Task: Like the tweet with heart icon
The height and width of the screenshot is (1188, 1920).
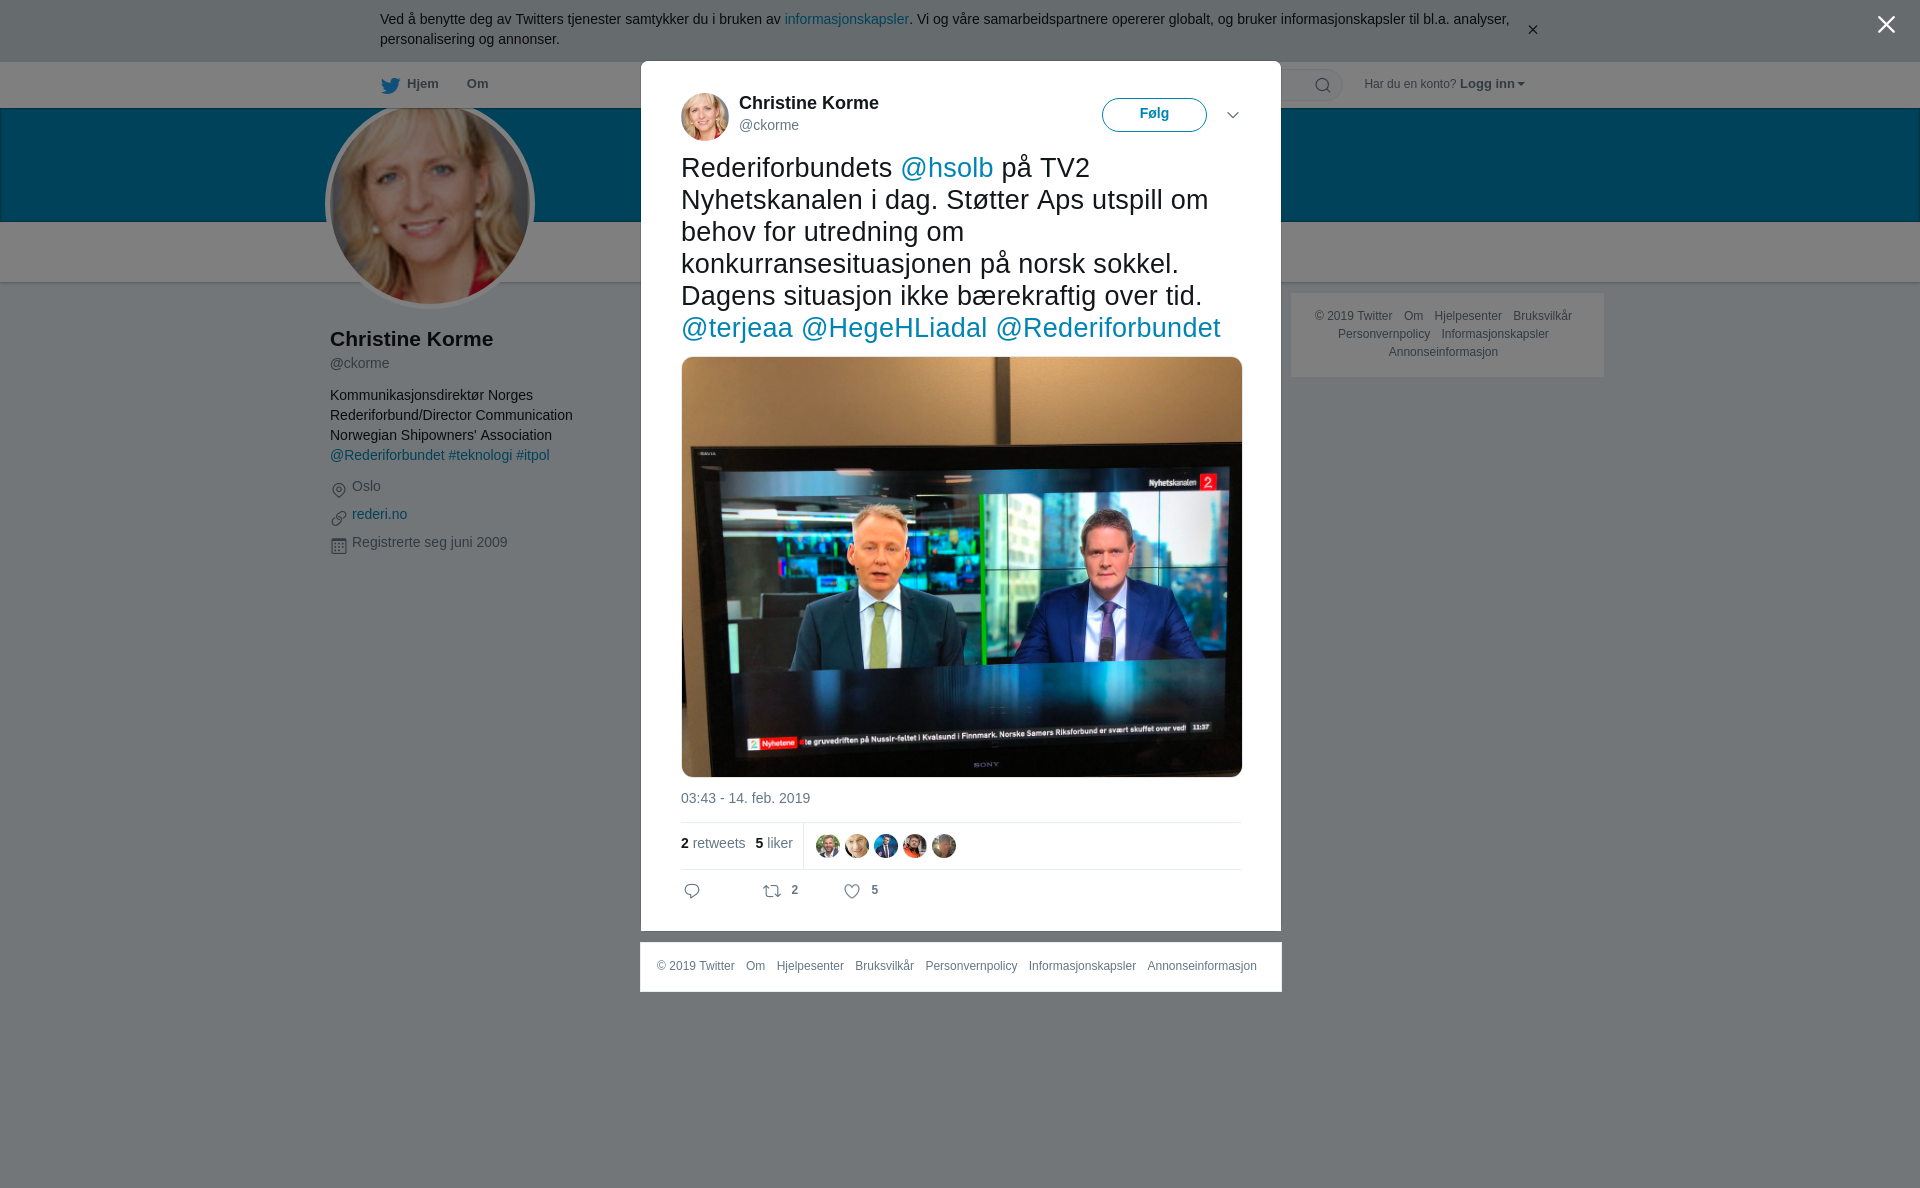Action: (x=852, y=891)
